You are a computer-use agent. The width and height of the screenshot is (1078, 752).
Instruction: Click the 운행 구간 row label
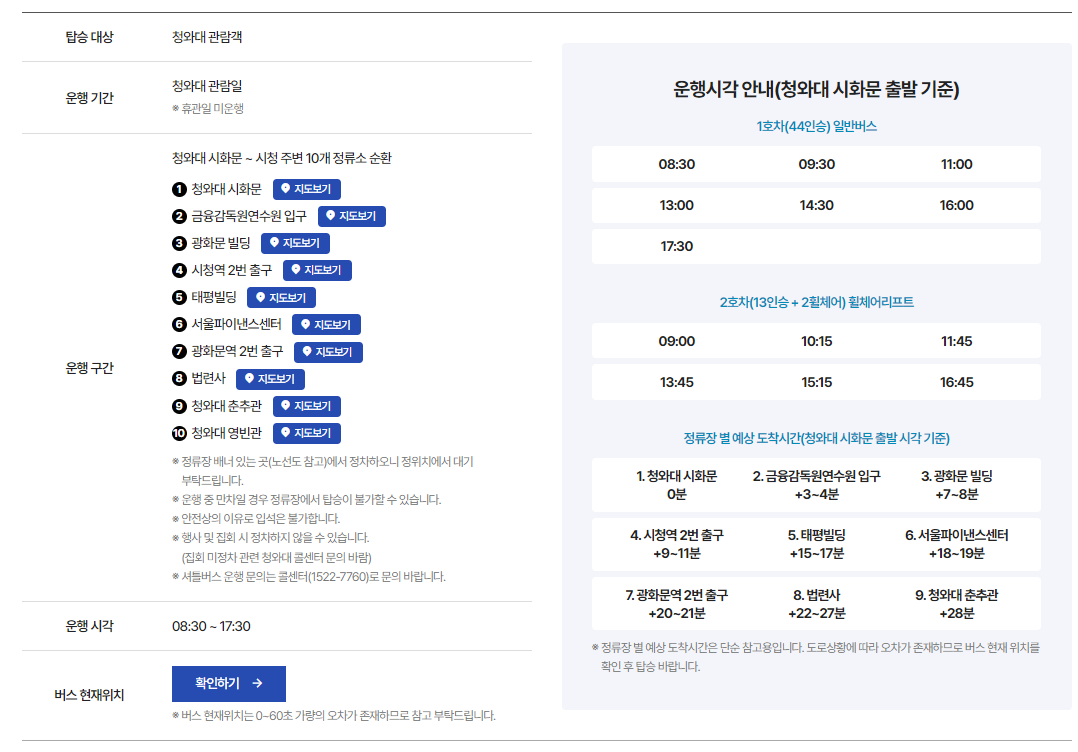coord(89,368)
